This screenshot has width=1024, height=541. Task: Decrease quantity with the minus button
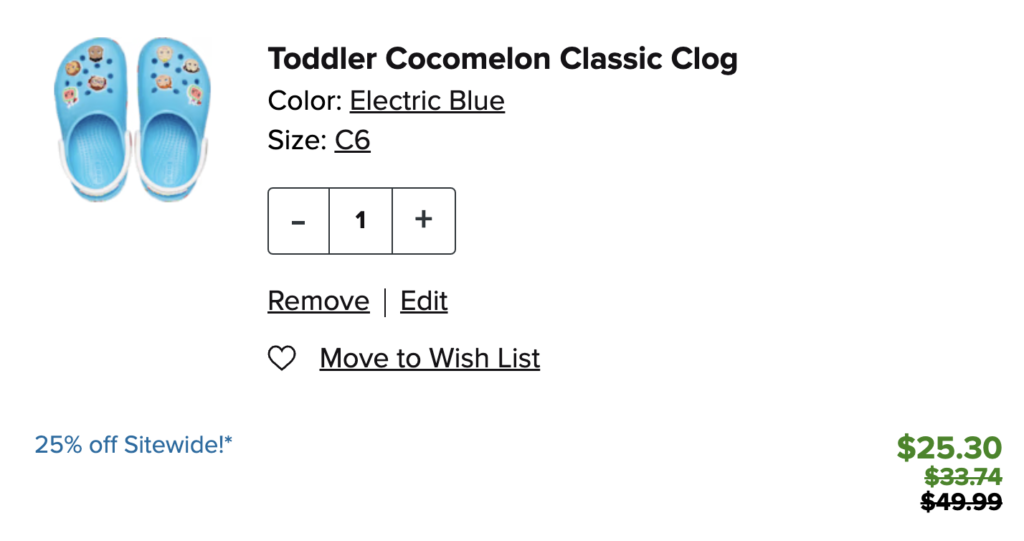[298, 221]
